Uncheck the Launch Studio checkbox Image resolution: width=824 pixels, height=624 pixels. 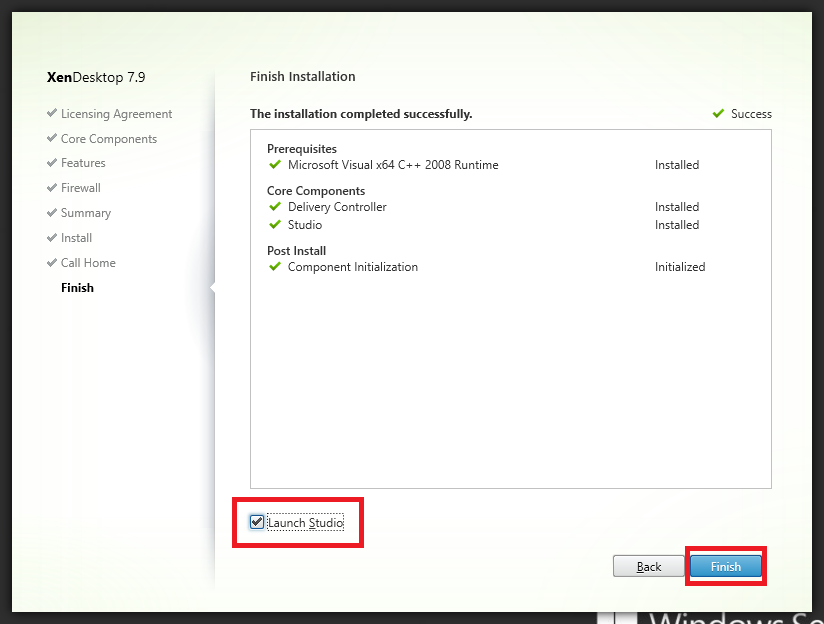click(x=257, y=522)
